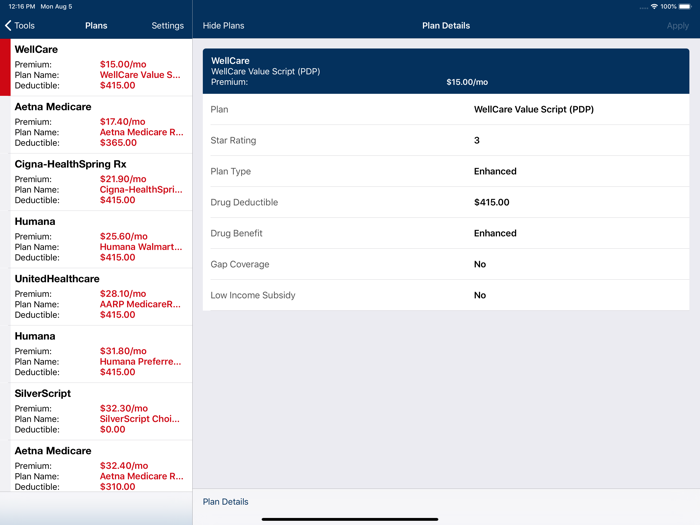Click the AARP MedicareR... plan name
This screenshot has height=525, width=700.
(140, 304)
